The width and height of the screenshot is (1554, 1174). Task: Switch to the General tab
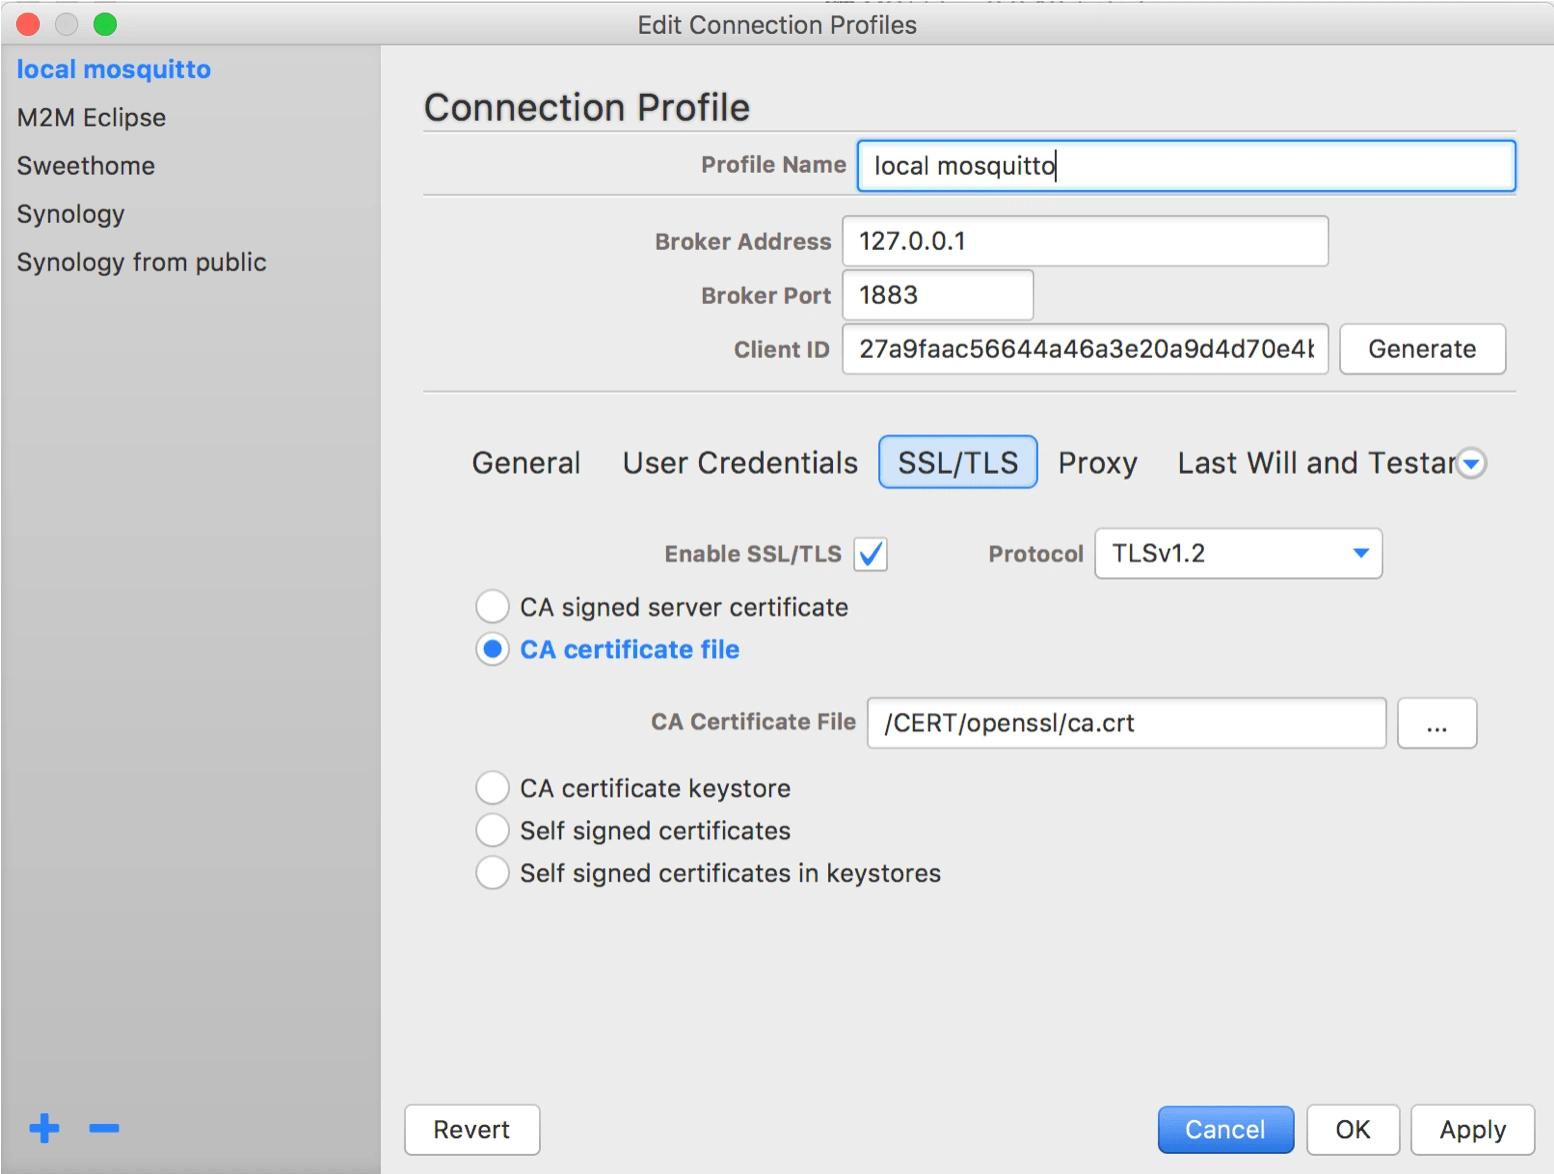(526, 463)
